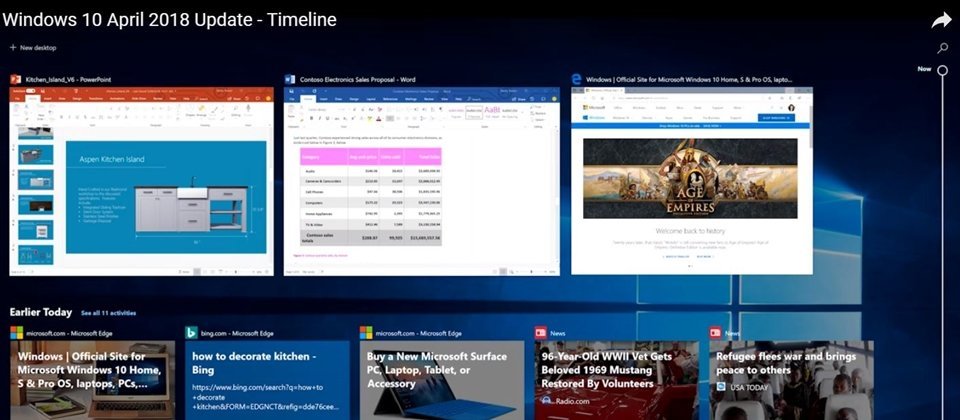The width and height of the screenshot is (960, 420).
Task: Select the Now marker on the timeline
Action: coord(942,70)
